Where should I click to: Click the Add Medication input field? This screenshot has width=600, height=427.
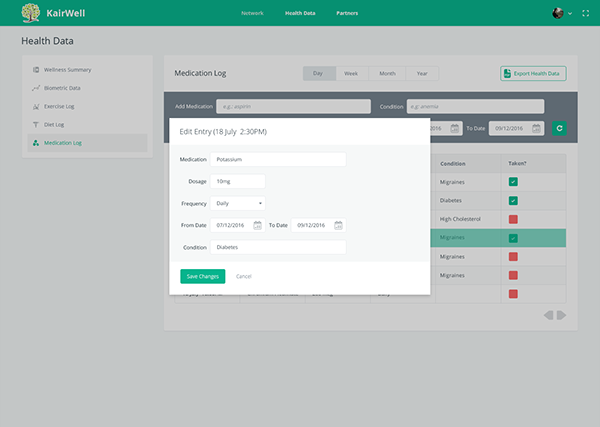click(x=293, y=106)
